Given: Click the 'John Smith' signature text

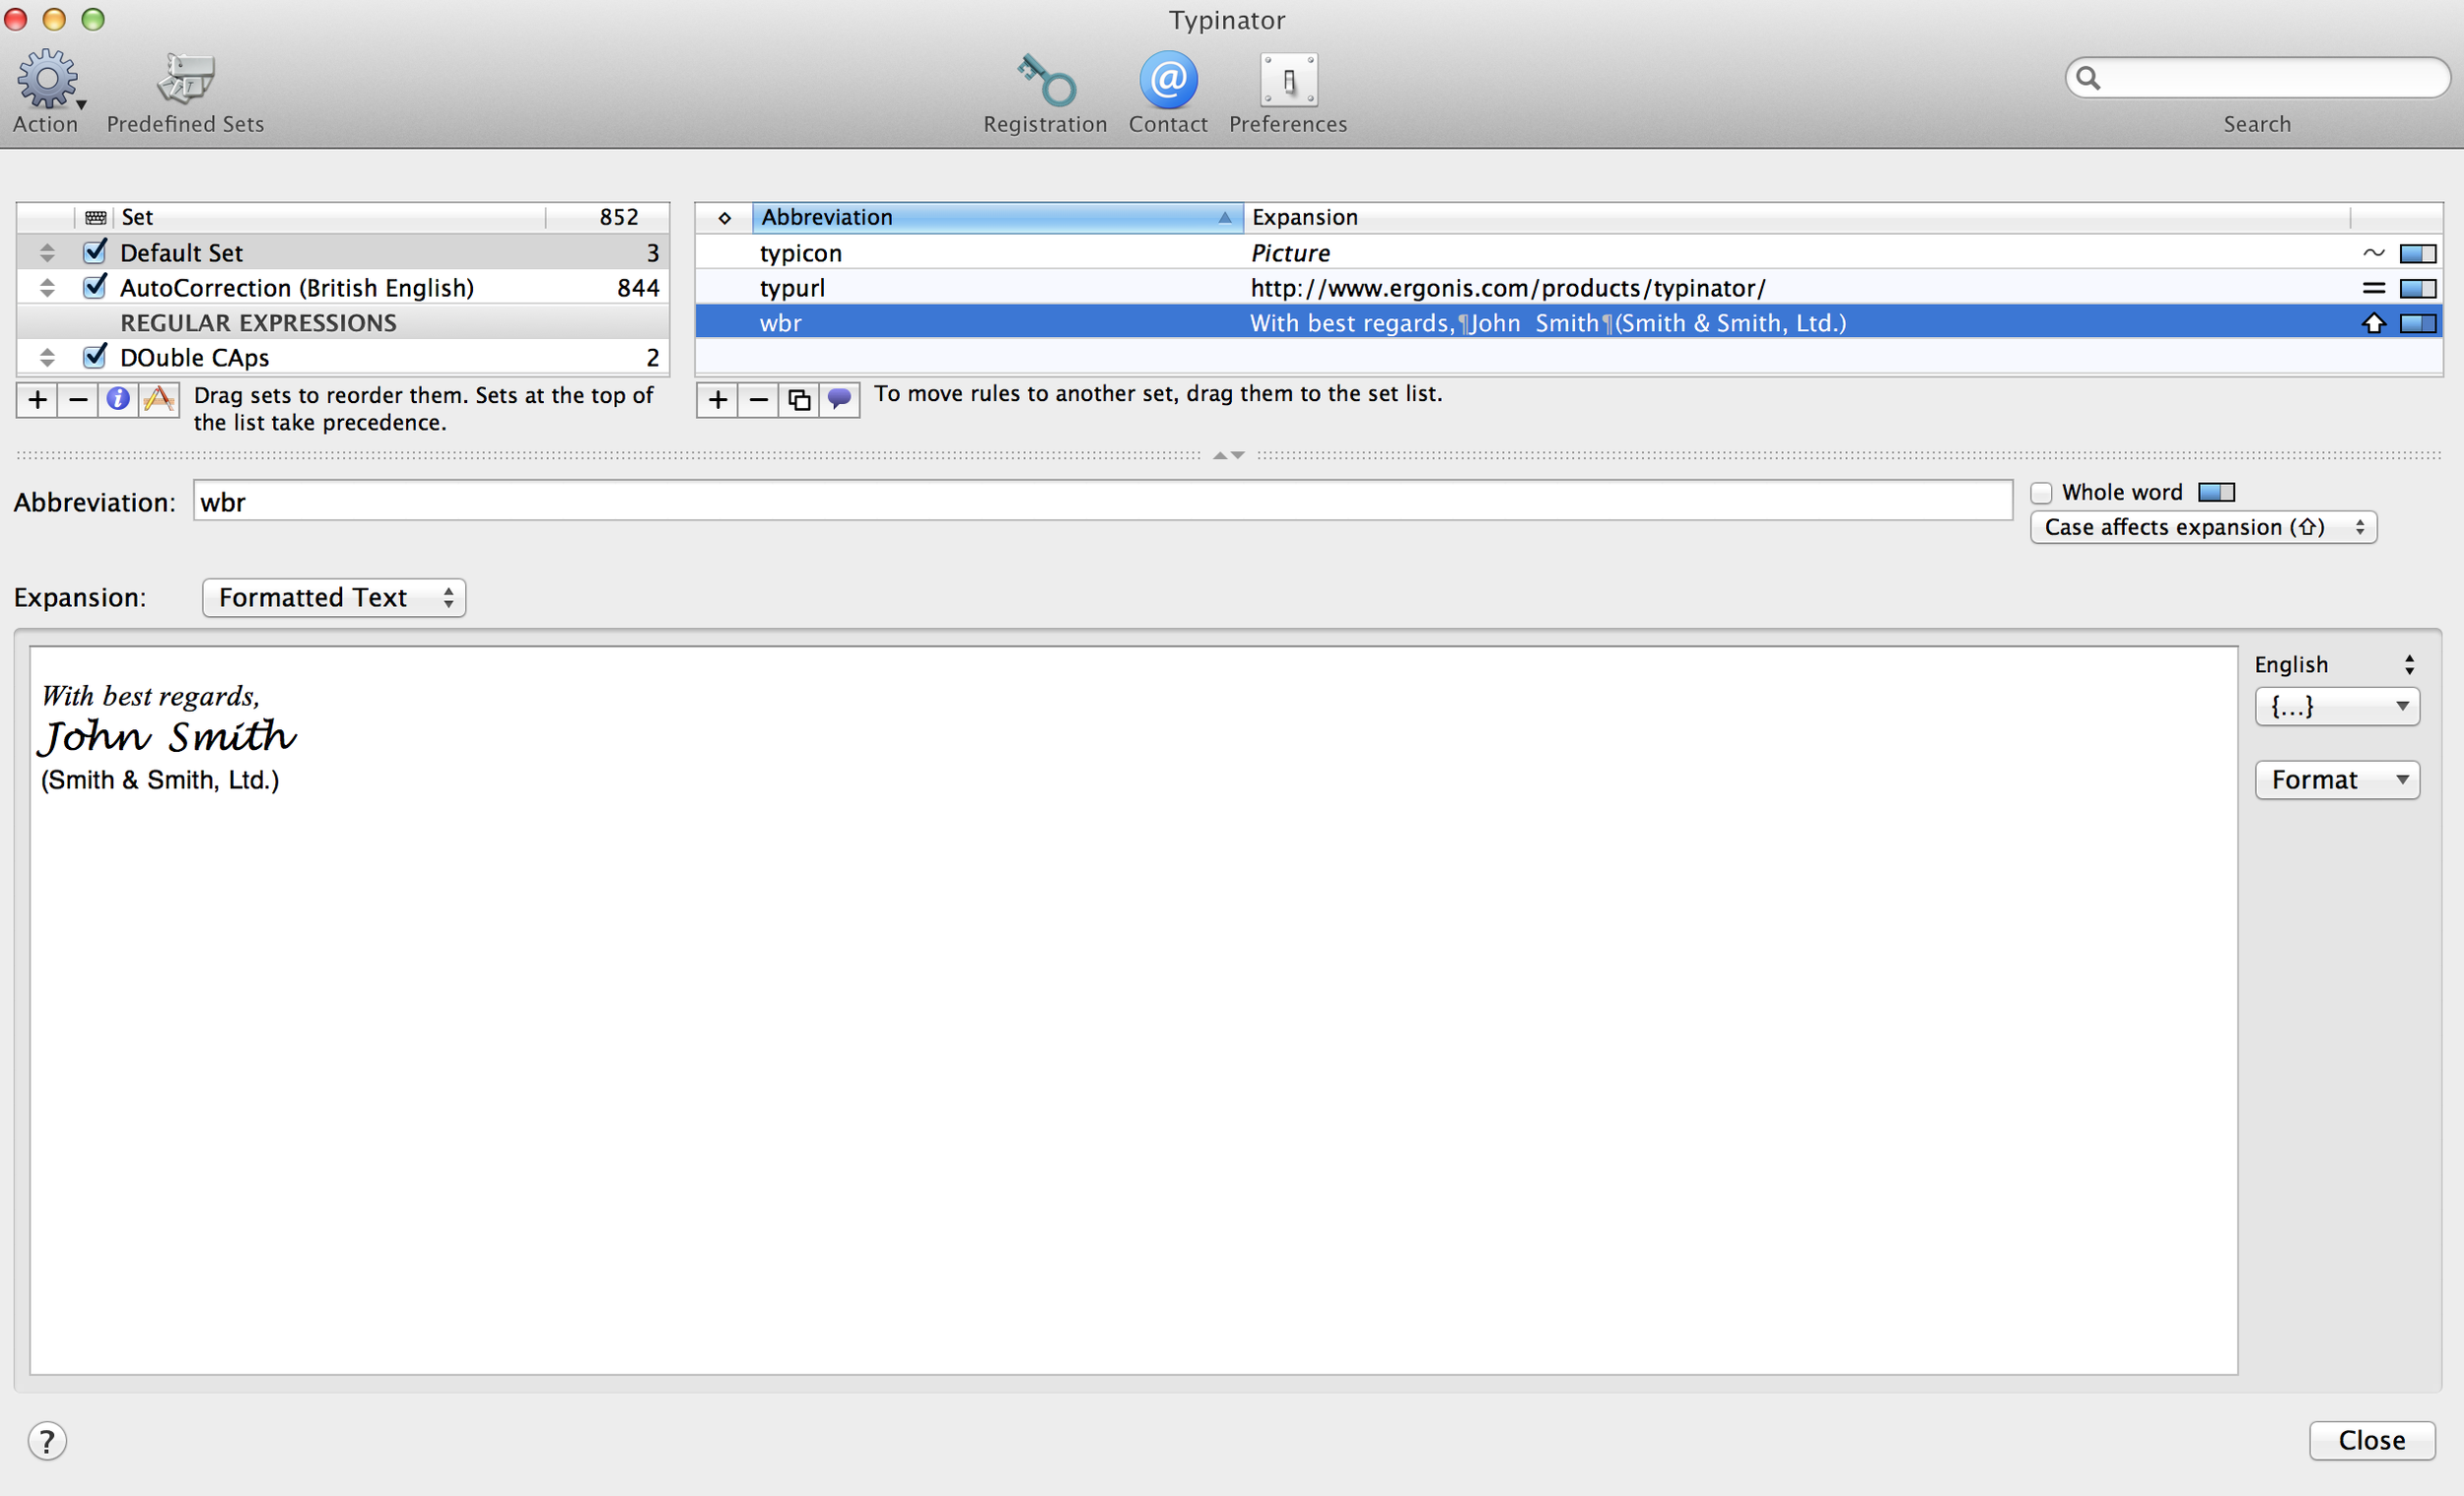Looking at the screenshot, I should pyautogui.click(x=167, y=737).
